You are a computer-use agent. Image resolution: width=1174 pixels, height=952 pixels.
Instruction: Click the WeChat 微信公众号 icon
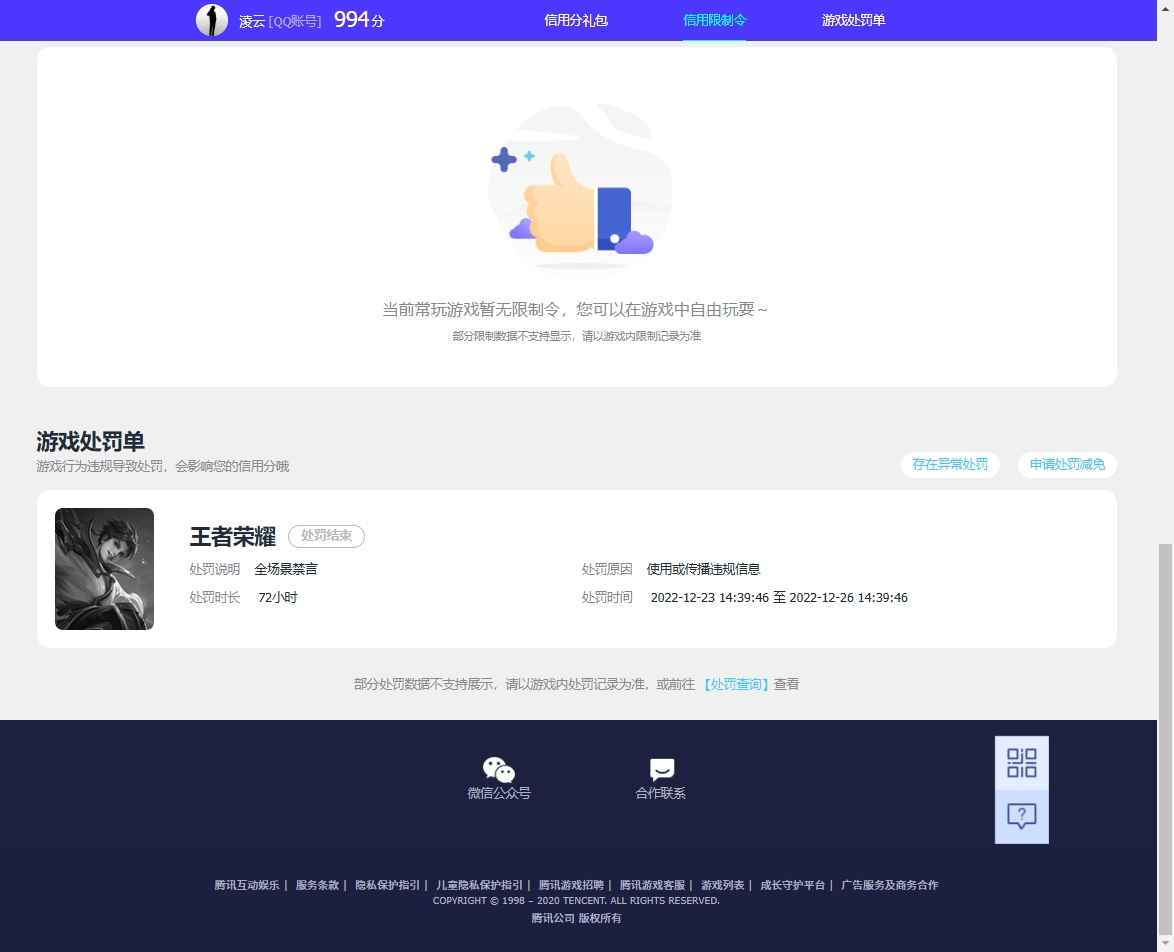point(499,769)
